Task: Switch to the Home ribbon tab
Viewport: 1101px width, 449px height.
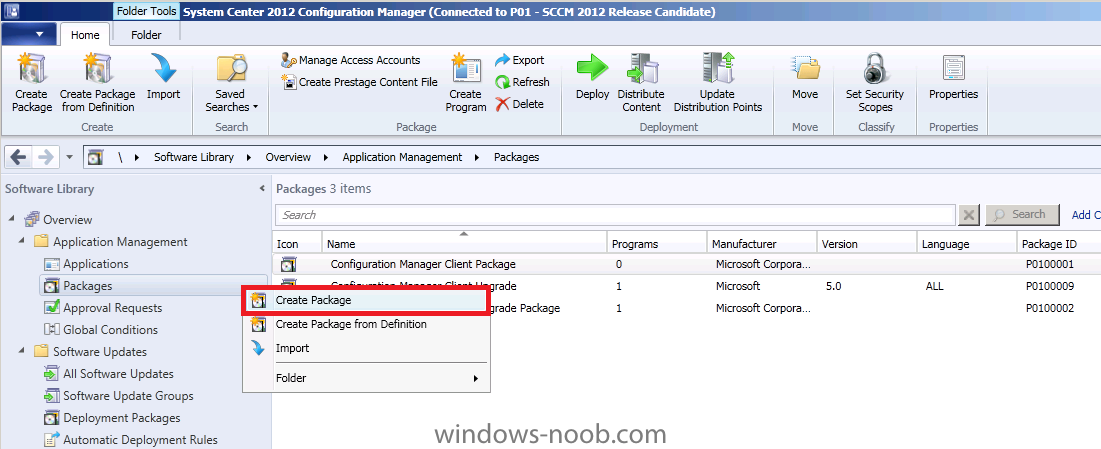Action: tap(85, 35)
